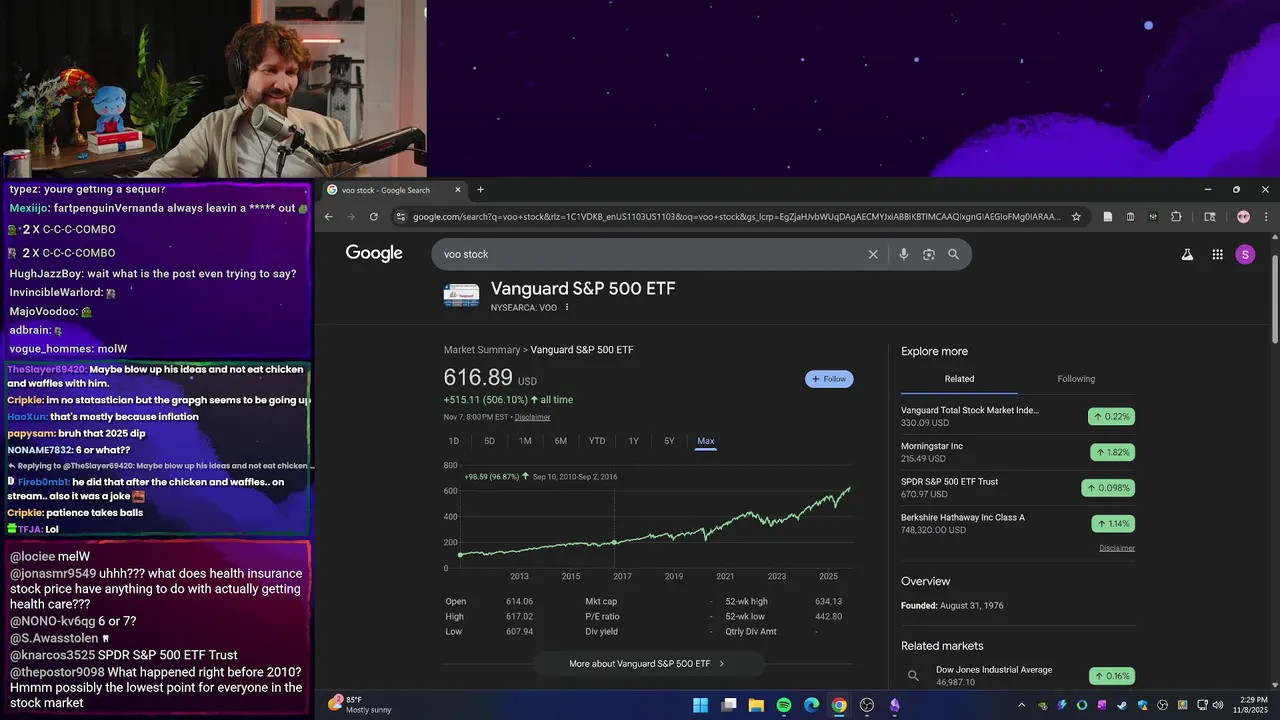Click the Market Summary breadcrumb

482,350
